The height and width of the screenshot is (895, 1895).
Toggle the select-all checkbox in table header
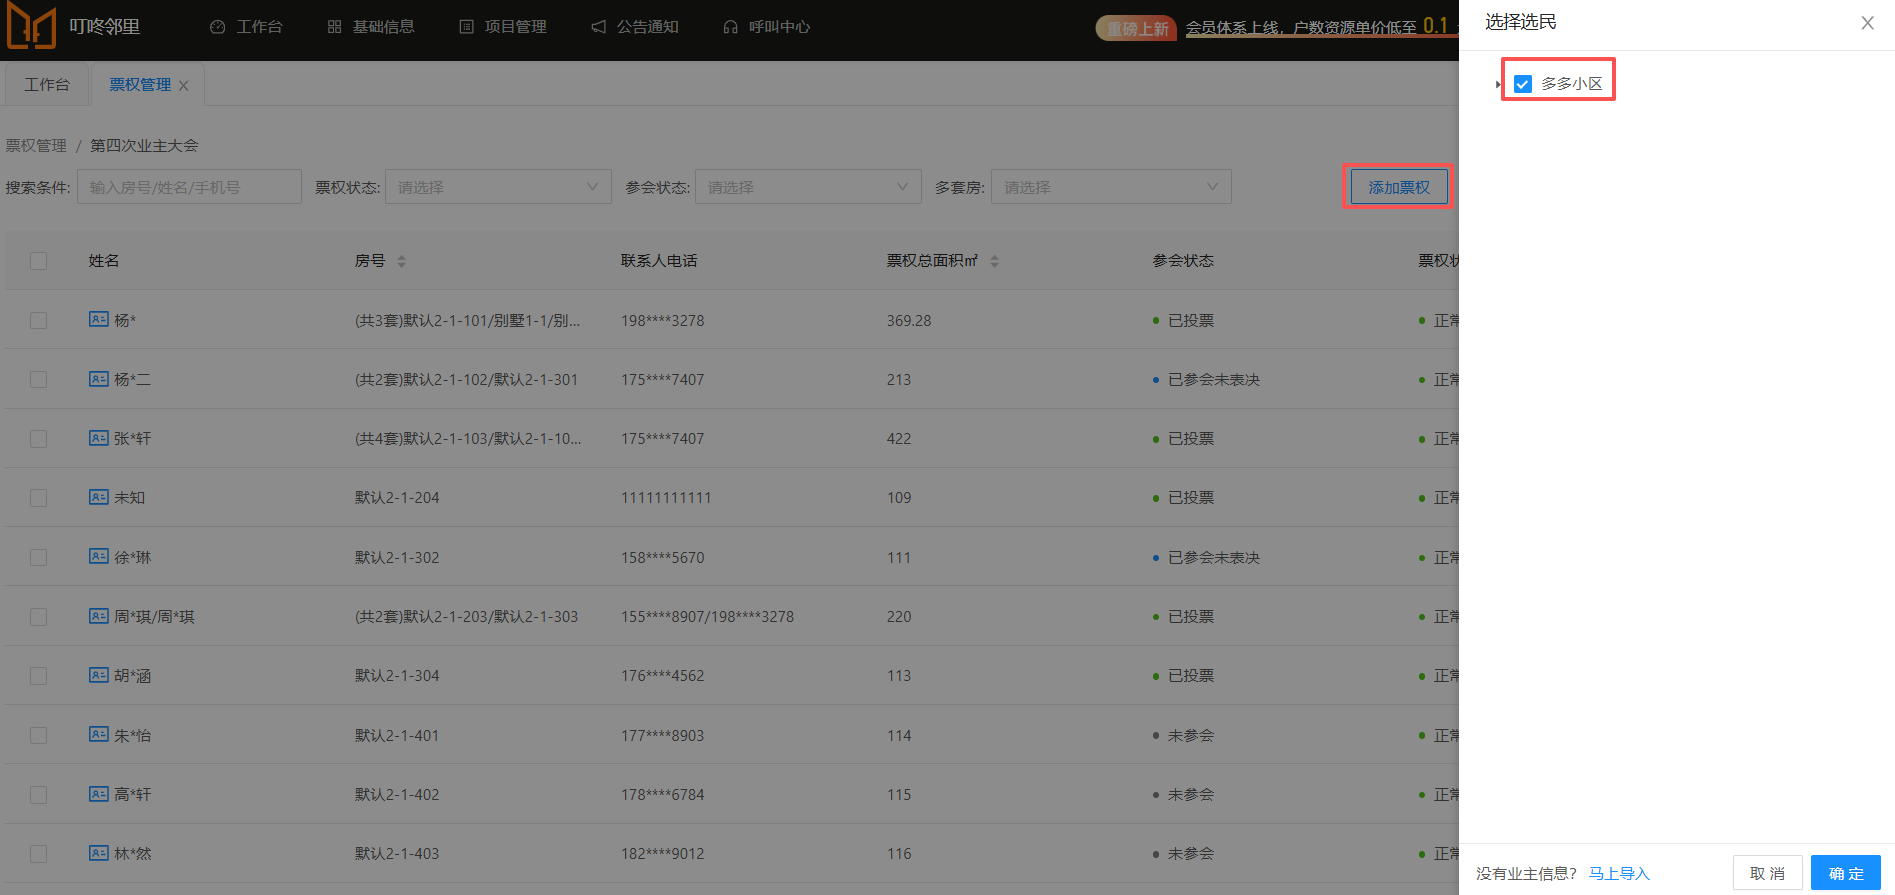point(39,261)
